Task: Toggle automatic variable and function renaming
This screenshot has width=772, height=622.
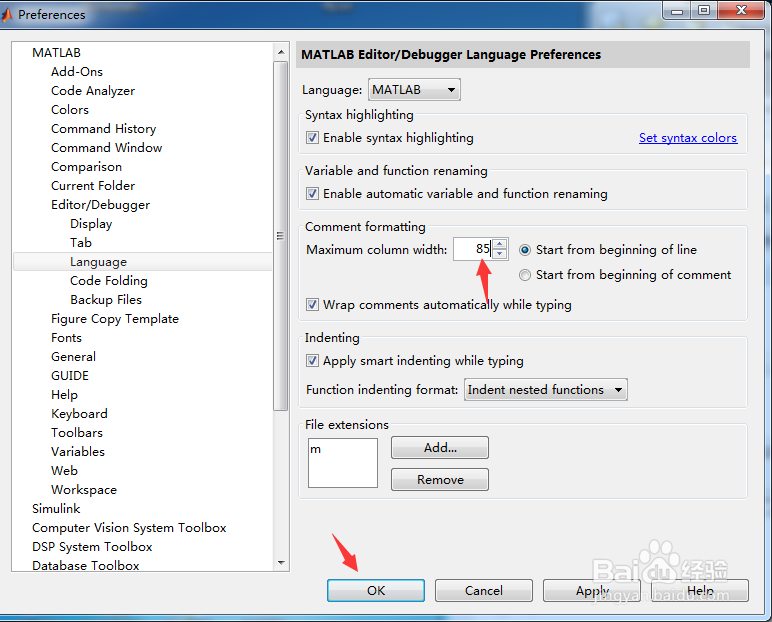Action: pos(312,194)
